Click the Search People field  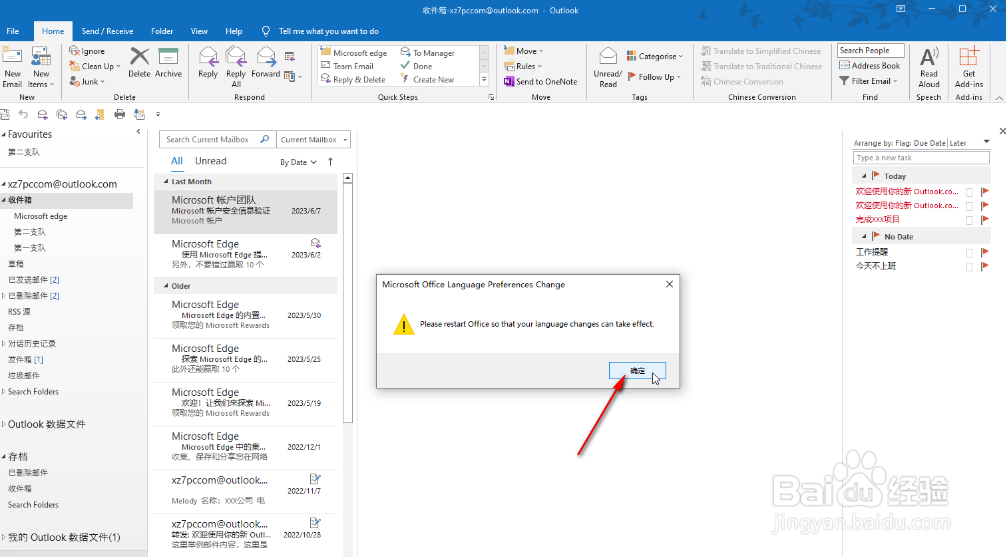871,50
